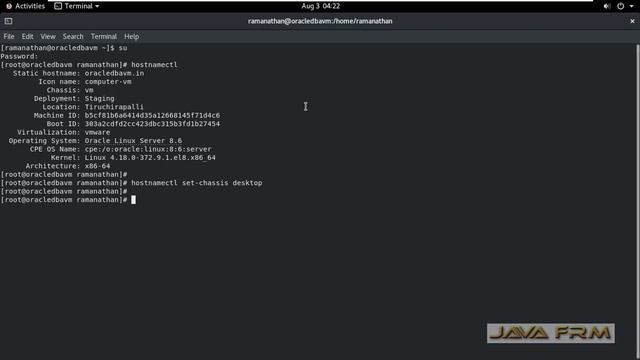Click the window title ramanathan@oracledbavm
Screen dimensions: 640x360
(x=320, y=21)
